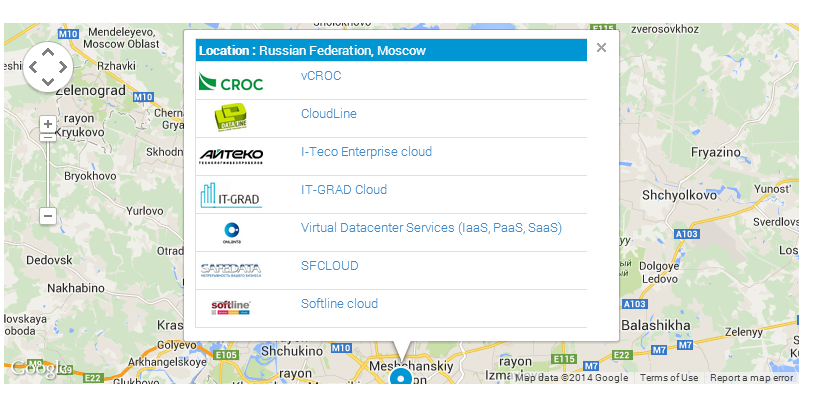Image resolution: width=821 pixels, height=399 pixels.
Task: Click the Dolgoye Ledovo map label
Action: [660, 272]
